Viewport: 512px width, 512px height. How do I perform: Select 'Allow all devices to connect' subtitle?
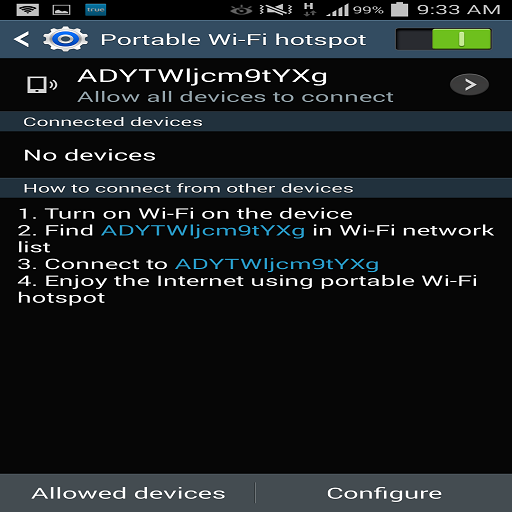(235, 97)
